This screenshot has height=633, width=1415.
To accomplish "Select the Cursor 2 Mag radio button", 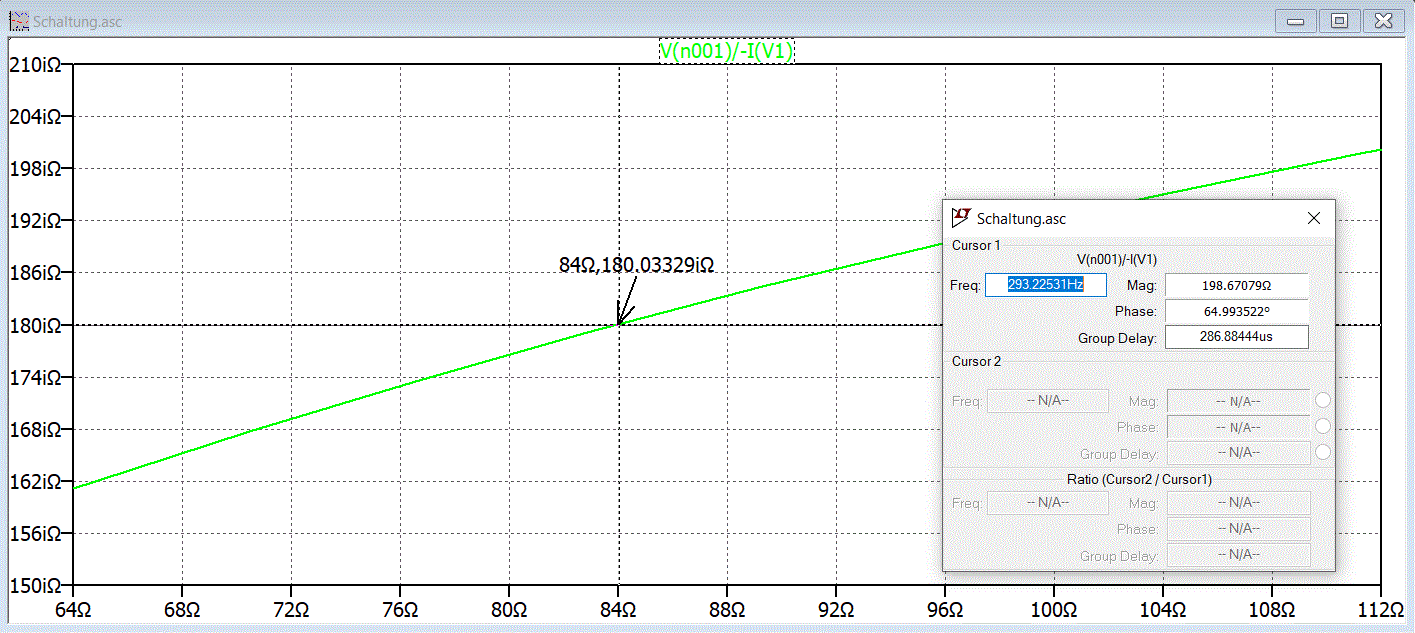I will pyautogui.click(x=1323, y=401).
